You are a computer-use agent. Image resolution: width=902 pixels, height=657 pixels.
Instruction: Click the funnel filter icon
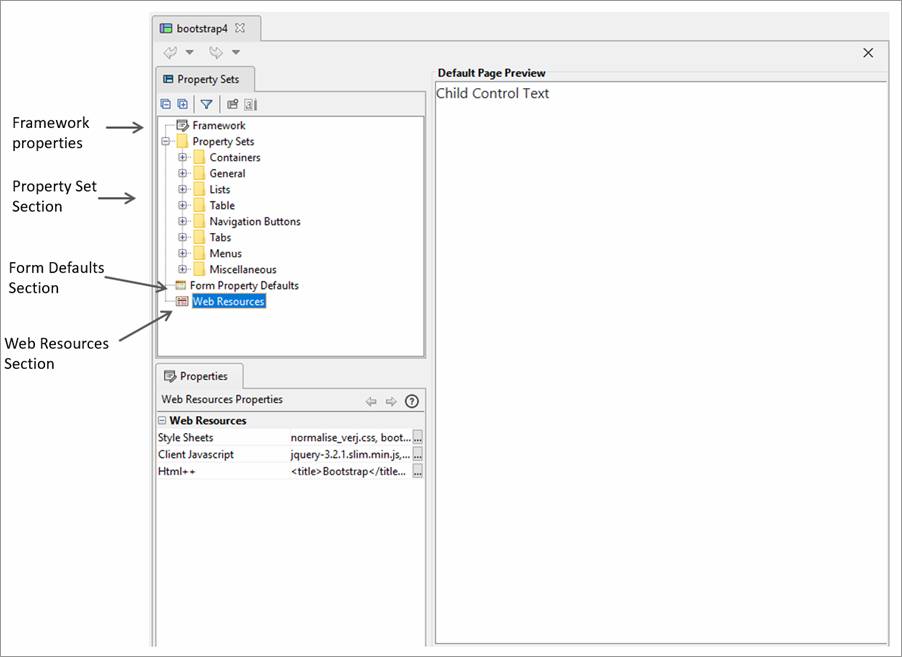tap(206, 104)
